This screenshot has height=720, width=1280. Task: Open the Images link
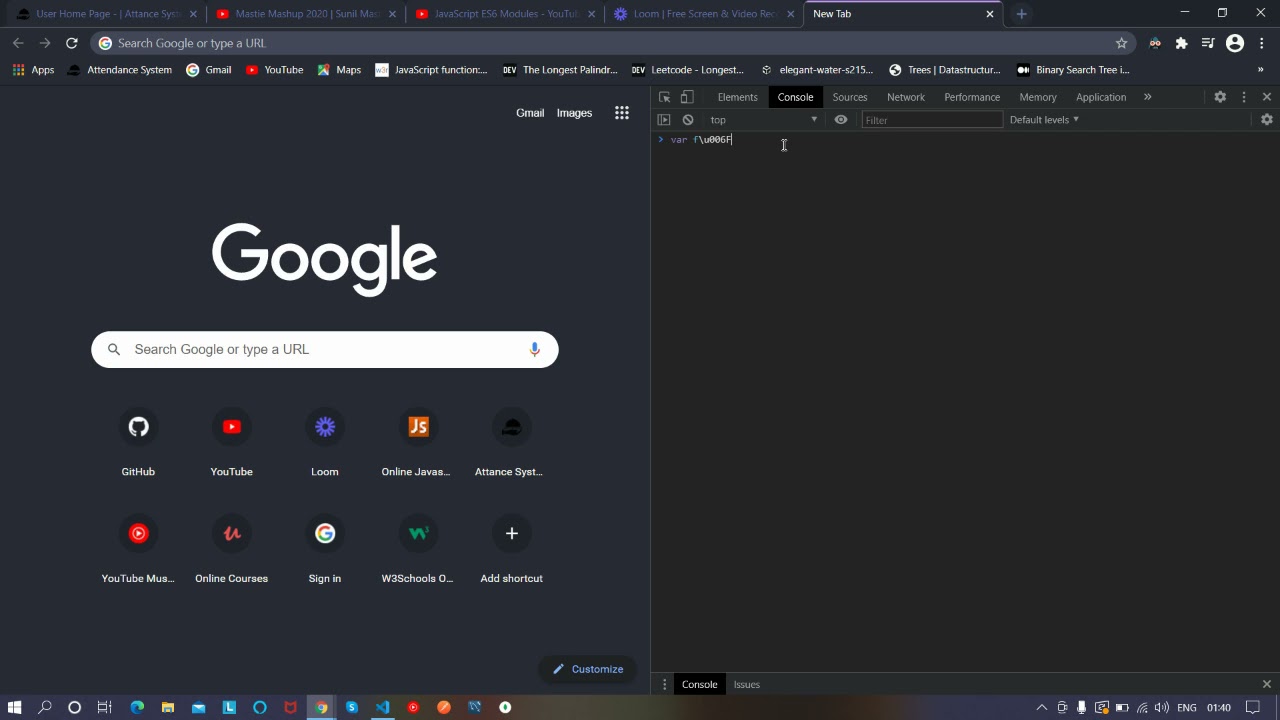click(x=574, y=113)
